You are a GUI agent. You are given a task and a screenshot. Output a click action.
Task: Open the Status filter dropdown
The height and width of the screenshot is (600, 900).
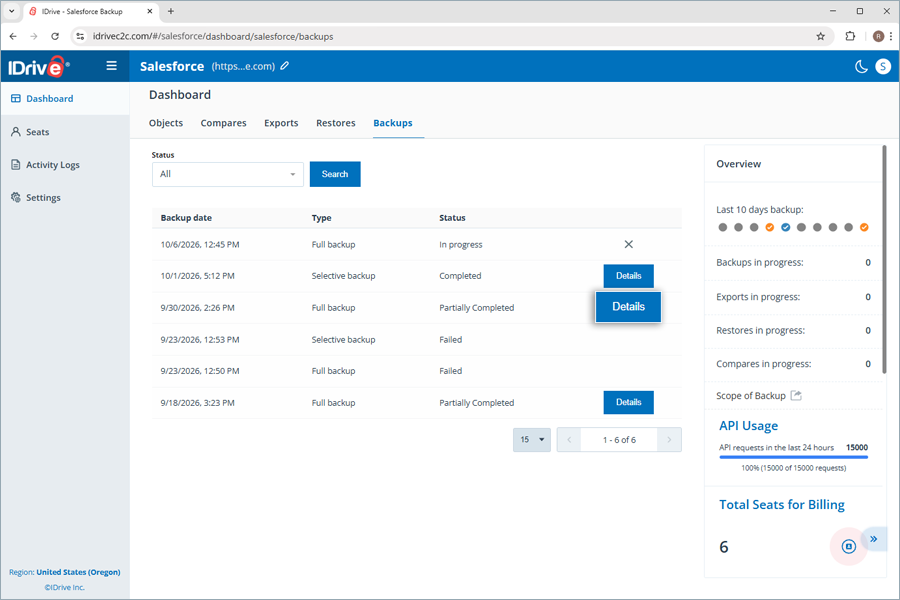pos(227,174)
